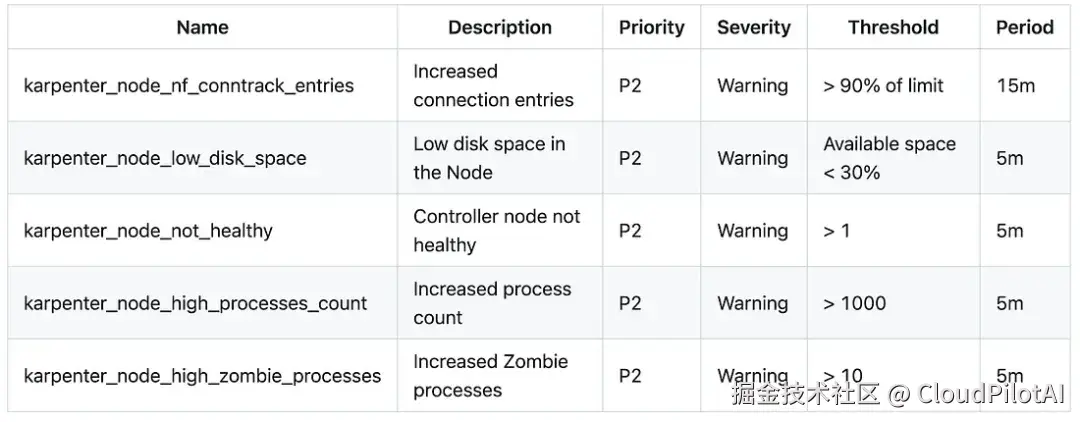Image resolution: width=1080 pixels, height=422 pixels.
Task: Click the Severity column header
Action: [x=754, y=28]
